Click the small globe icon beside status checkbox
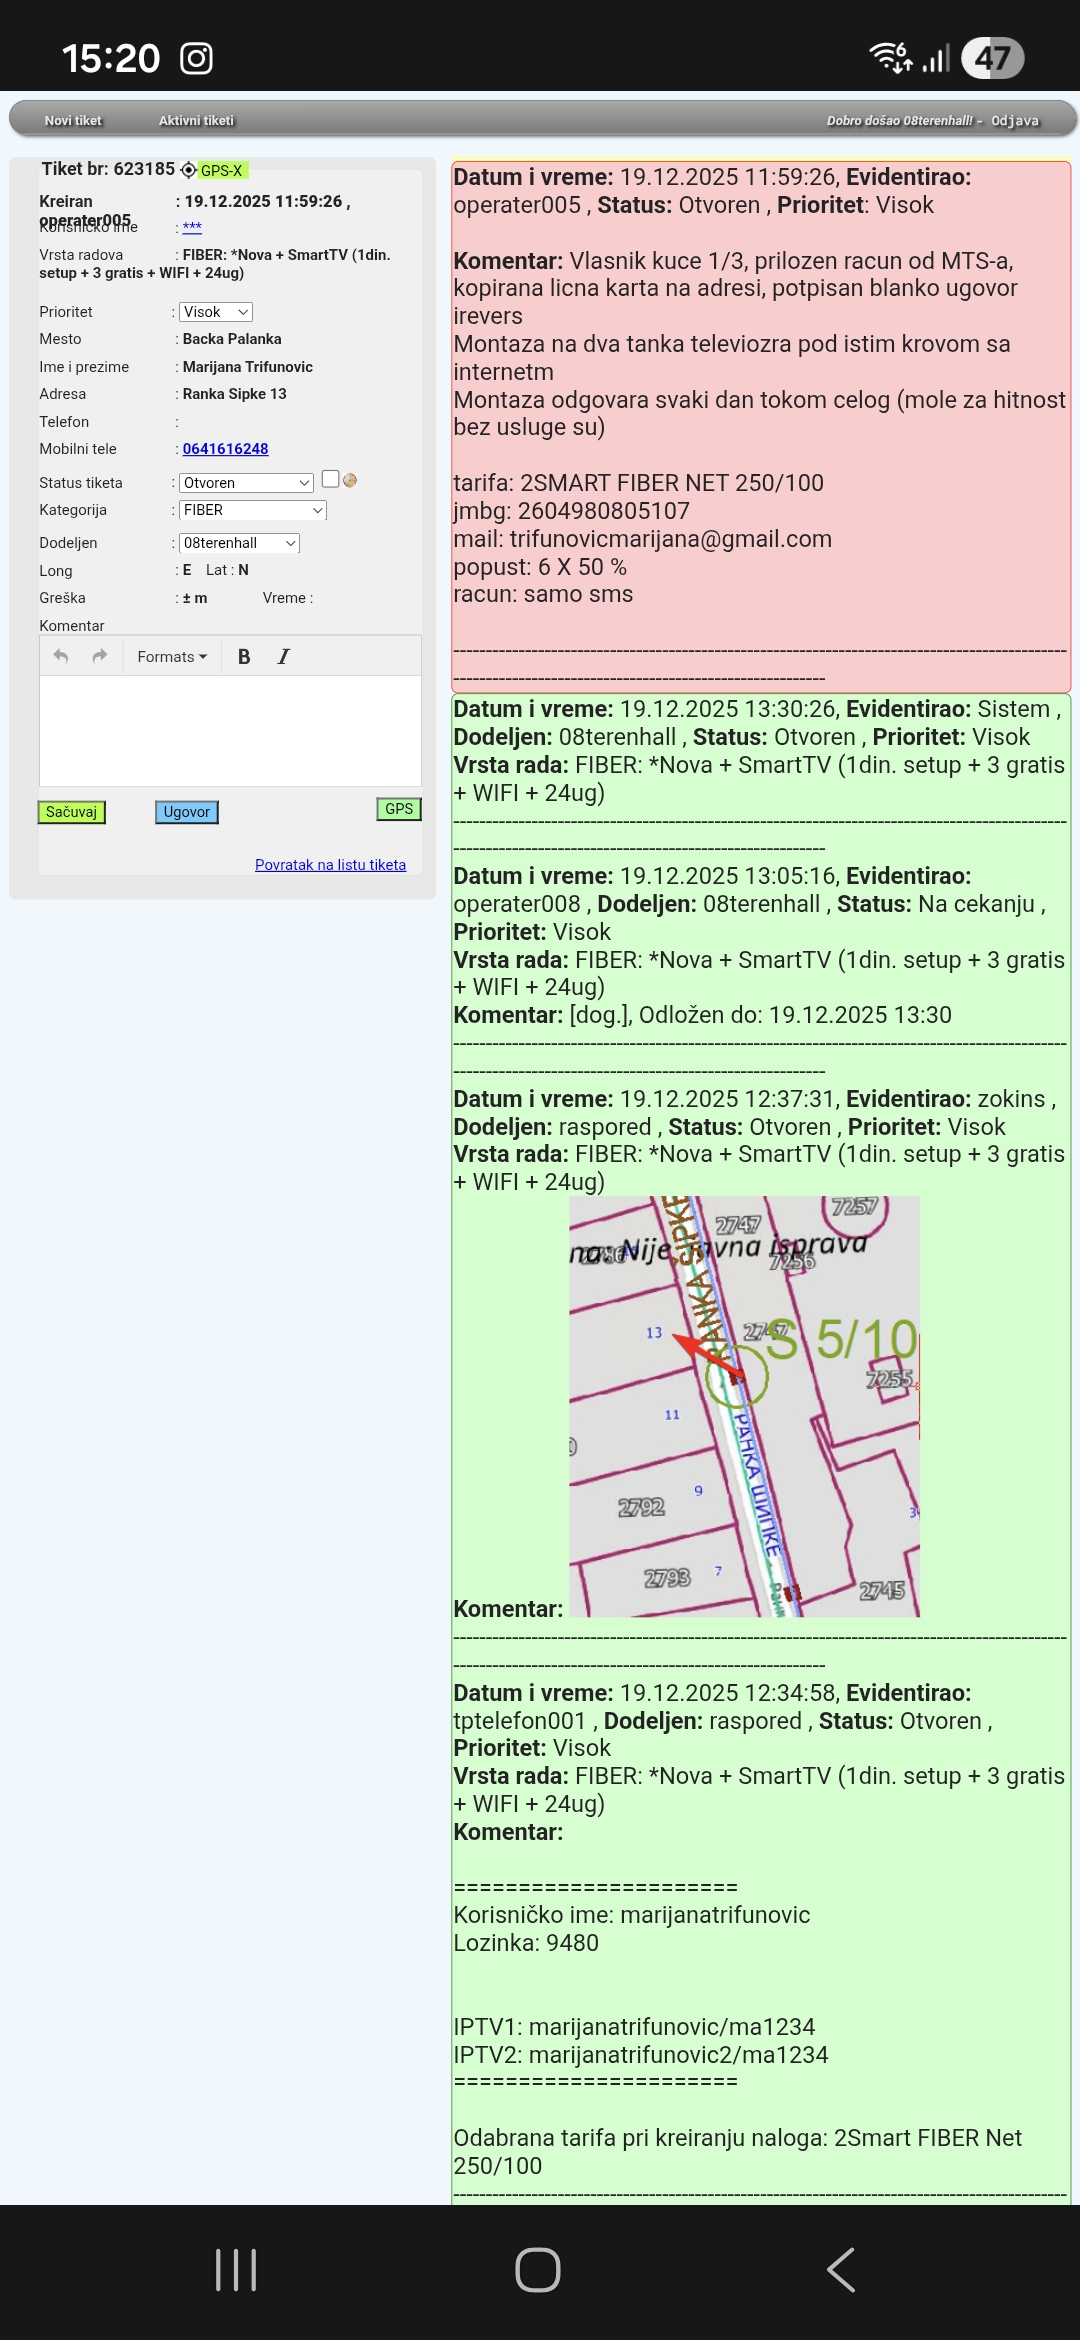This screenshot has width=1080, height=2340. coord(350,481)
